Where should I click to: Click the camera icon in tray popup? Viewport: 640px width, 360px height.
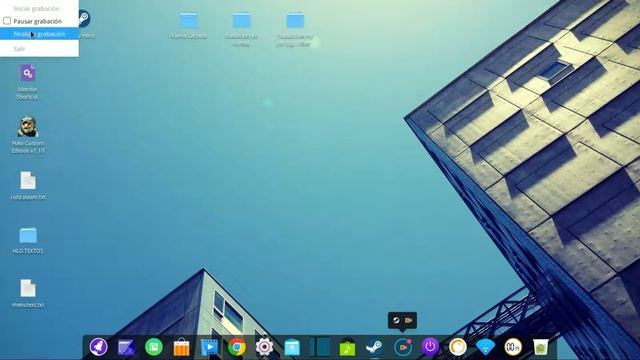click(x=409, y=320)
